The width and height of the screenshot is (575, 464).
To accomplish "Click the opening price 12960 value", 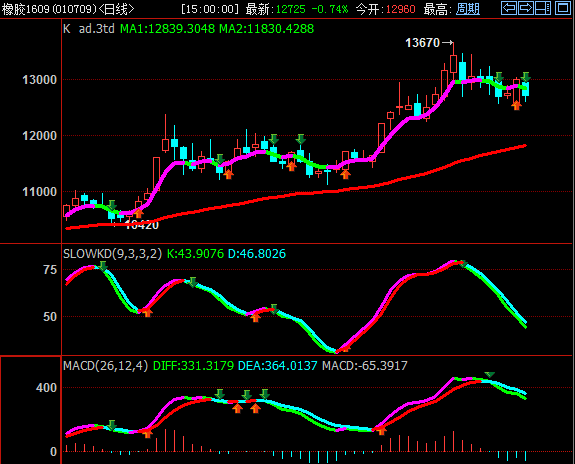I will coord(400,9).
